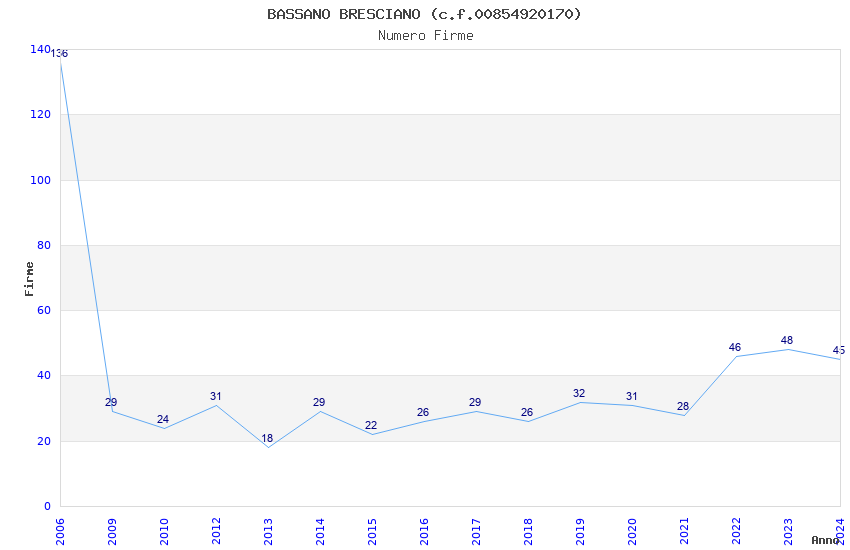Viewport: 850px width, 550px height.
Task: Click the 100 value on Firme axis
Action: pyautogui.click(x=41, y=180)
